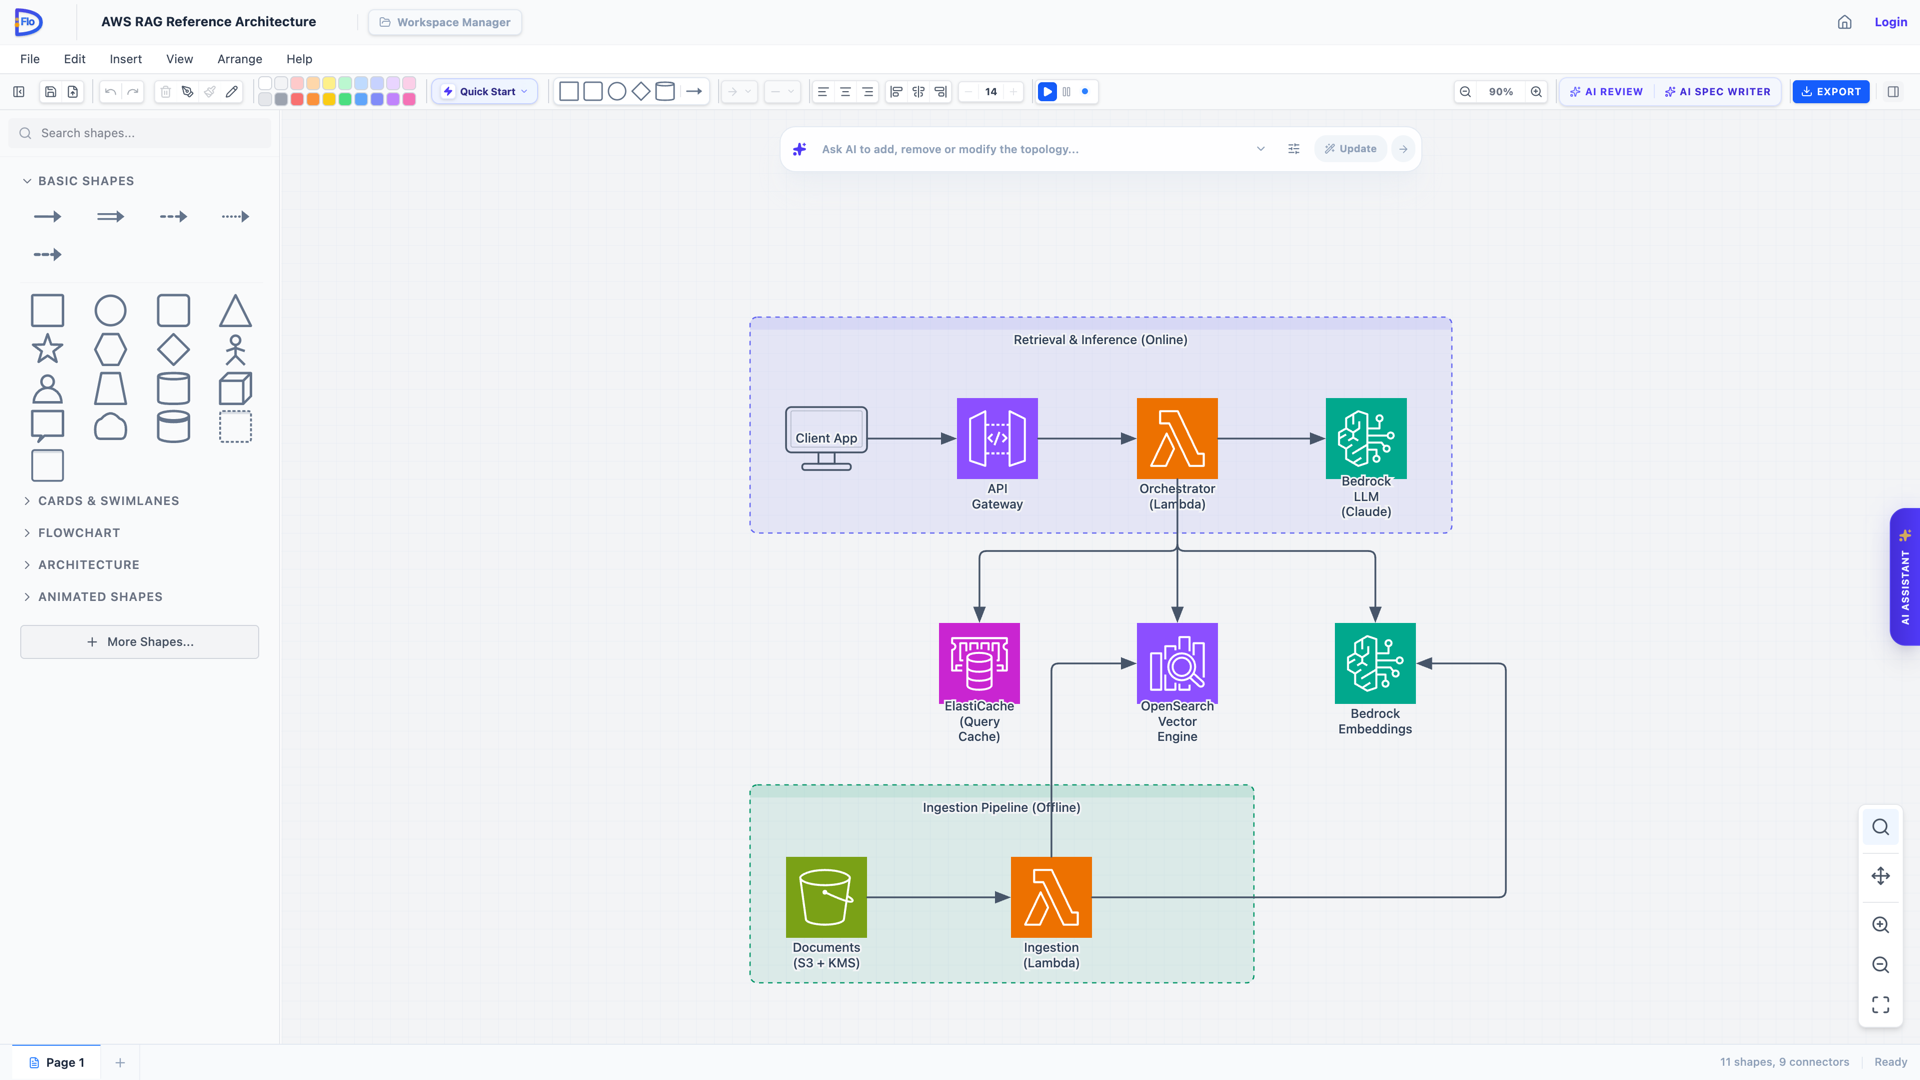
Task: Open the Help menu
Action: [x=299, y=59]
